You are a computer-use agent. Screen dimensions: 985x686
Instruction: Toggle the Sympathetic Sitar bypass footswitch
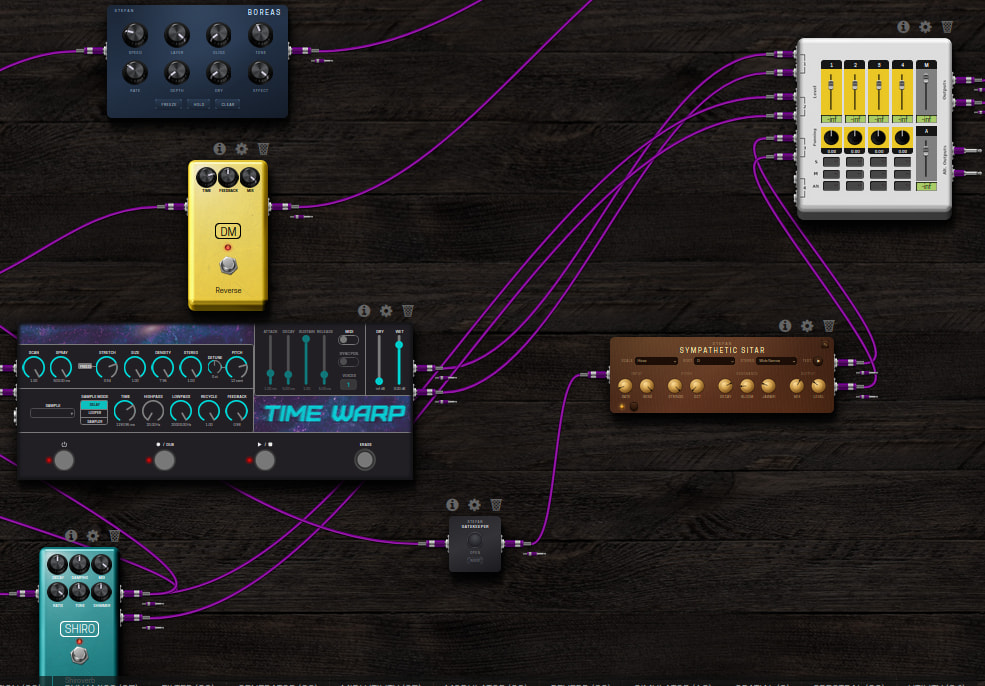click(x=634, y=406)
